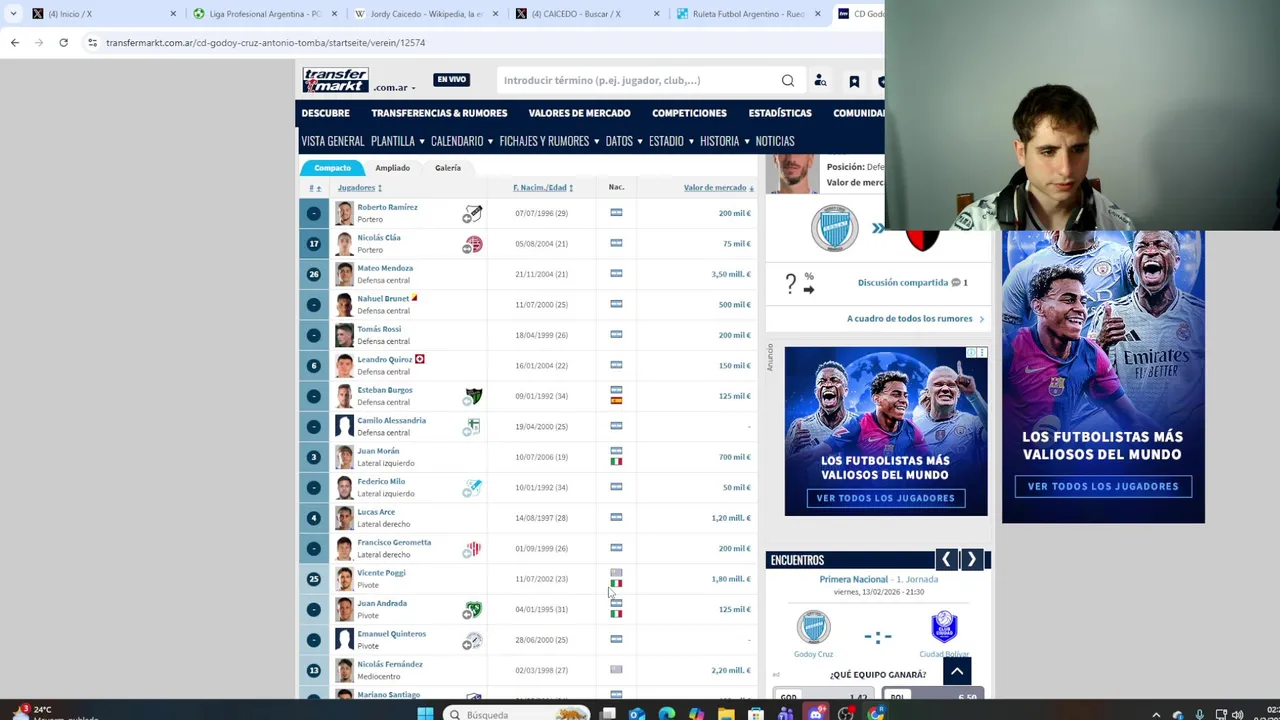Sort table by Valor de mercado
Screen dimensions: 1280x720
pos(719,188)
